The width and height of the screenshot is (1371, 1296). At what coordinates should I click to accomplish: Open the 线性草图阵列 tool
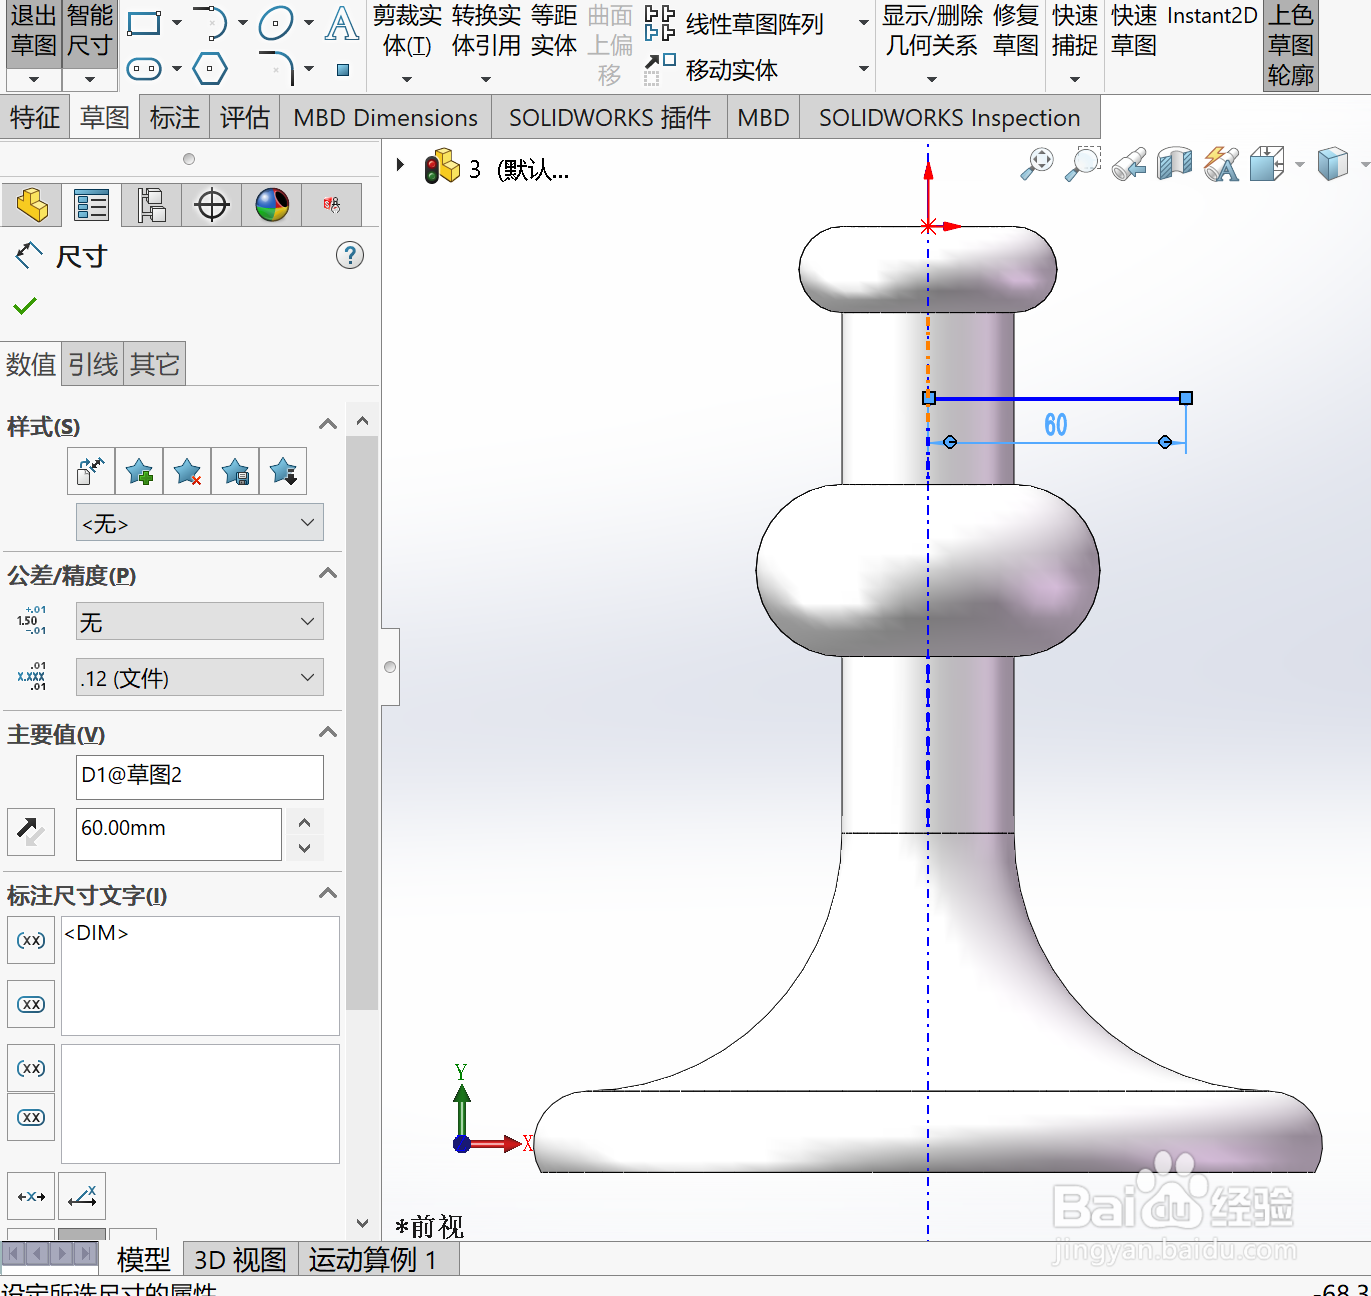(751, 24)
